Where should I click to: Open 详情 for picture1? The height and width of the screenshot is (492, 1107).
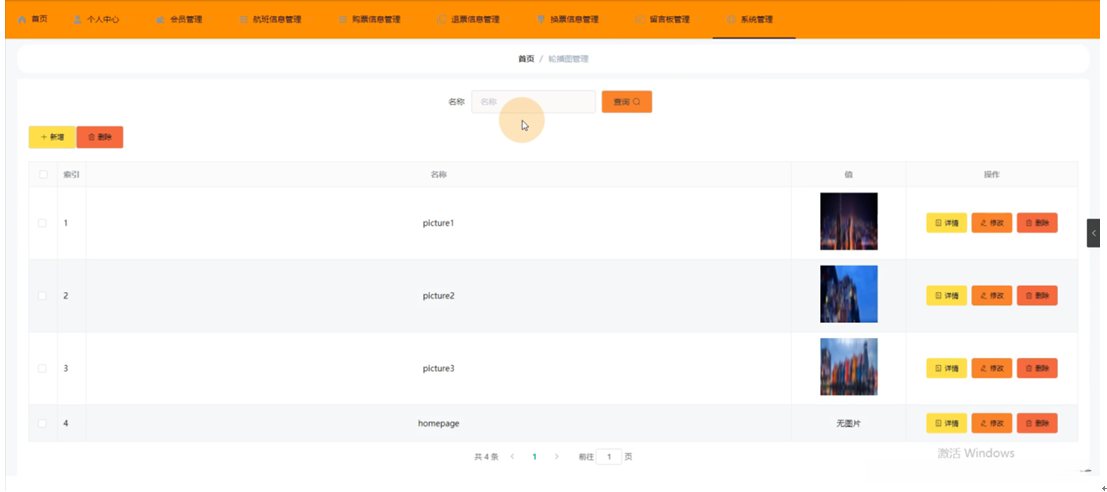click(947, 223)
